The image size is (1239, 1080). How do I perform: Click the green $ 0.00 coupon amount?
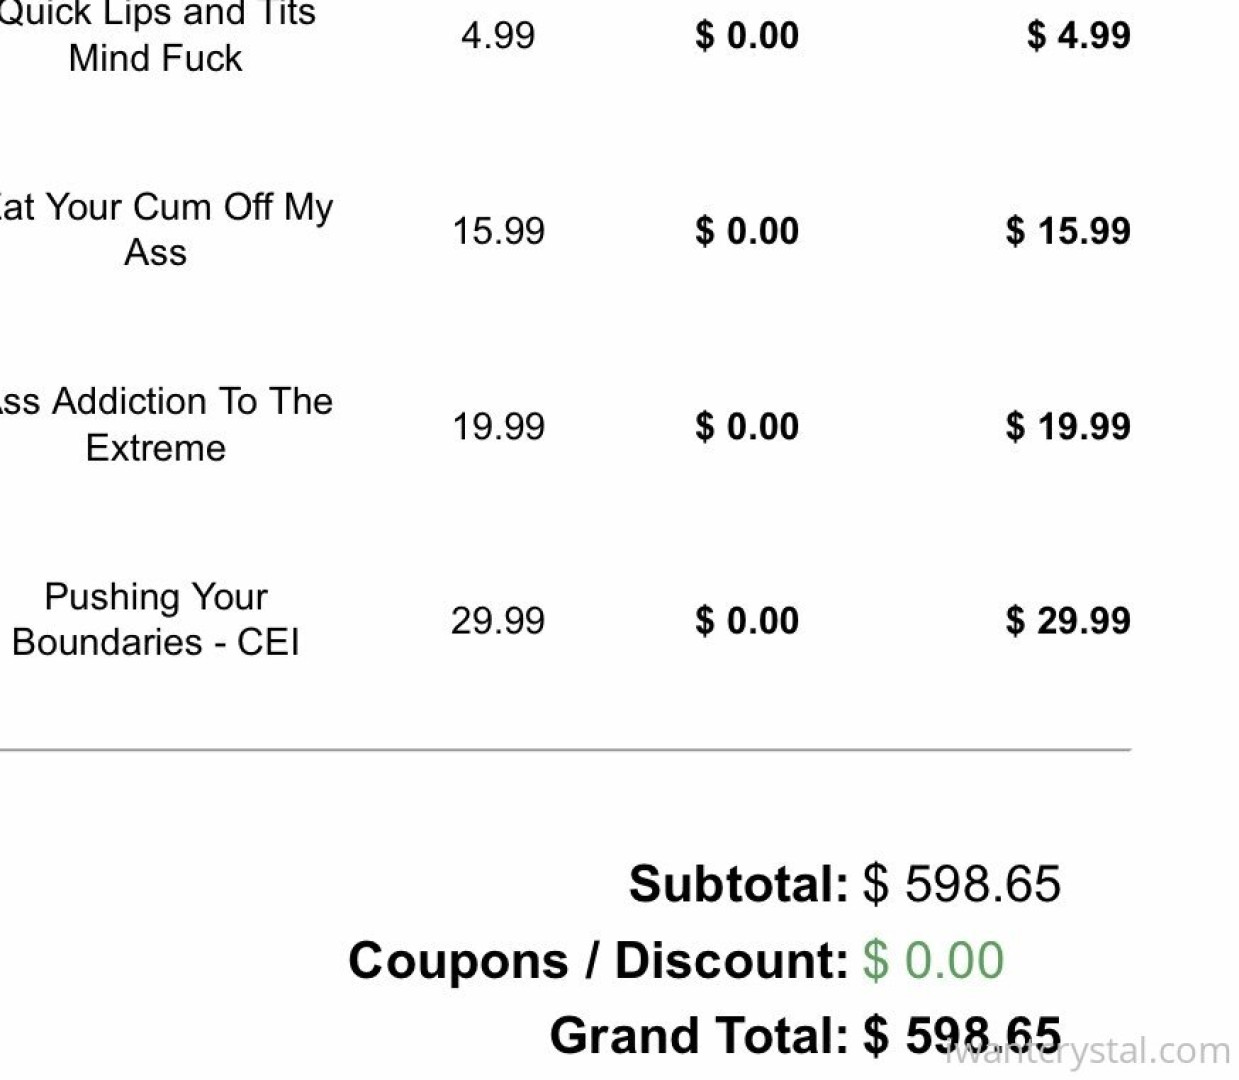pos(933,960)
